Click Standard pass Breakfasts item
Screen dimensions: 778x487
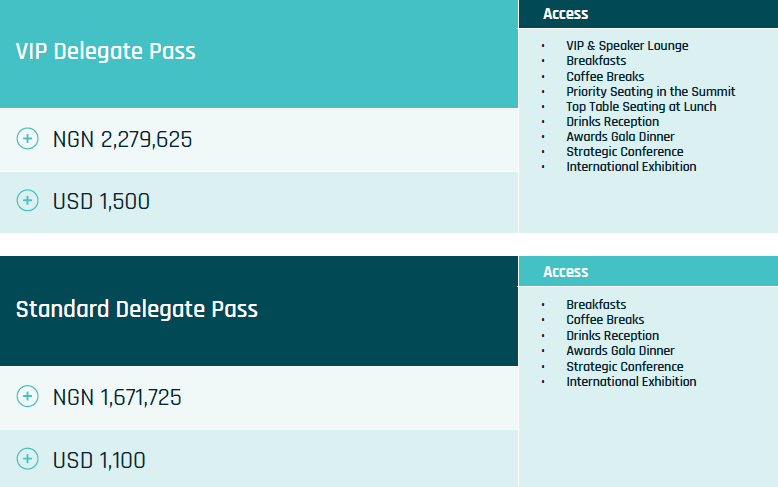[596, 305]
